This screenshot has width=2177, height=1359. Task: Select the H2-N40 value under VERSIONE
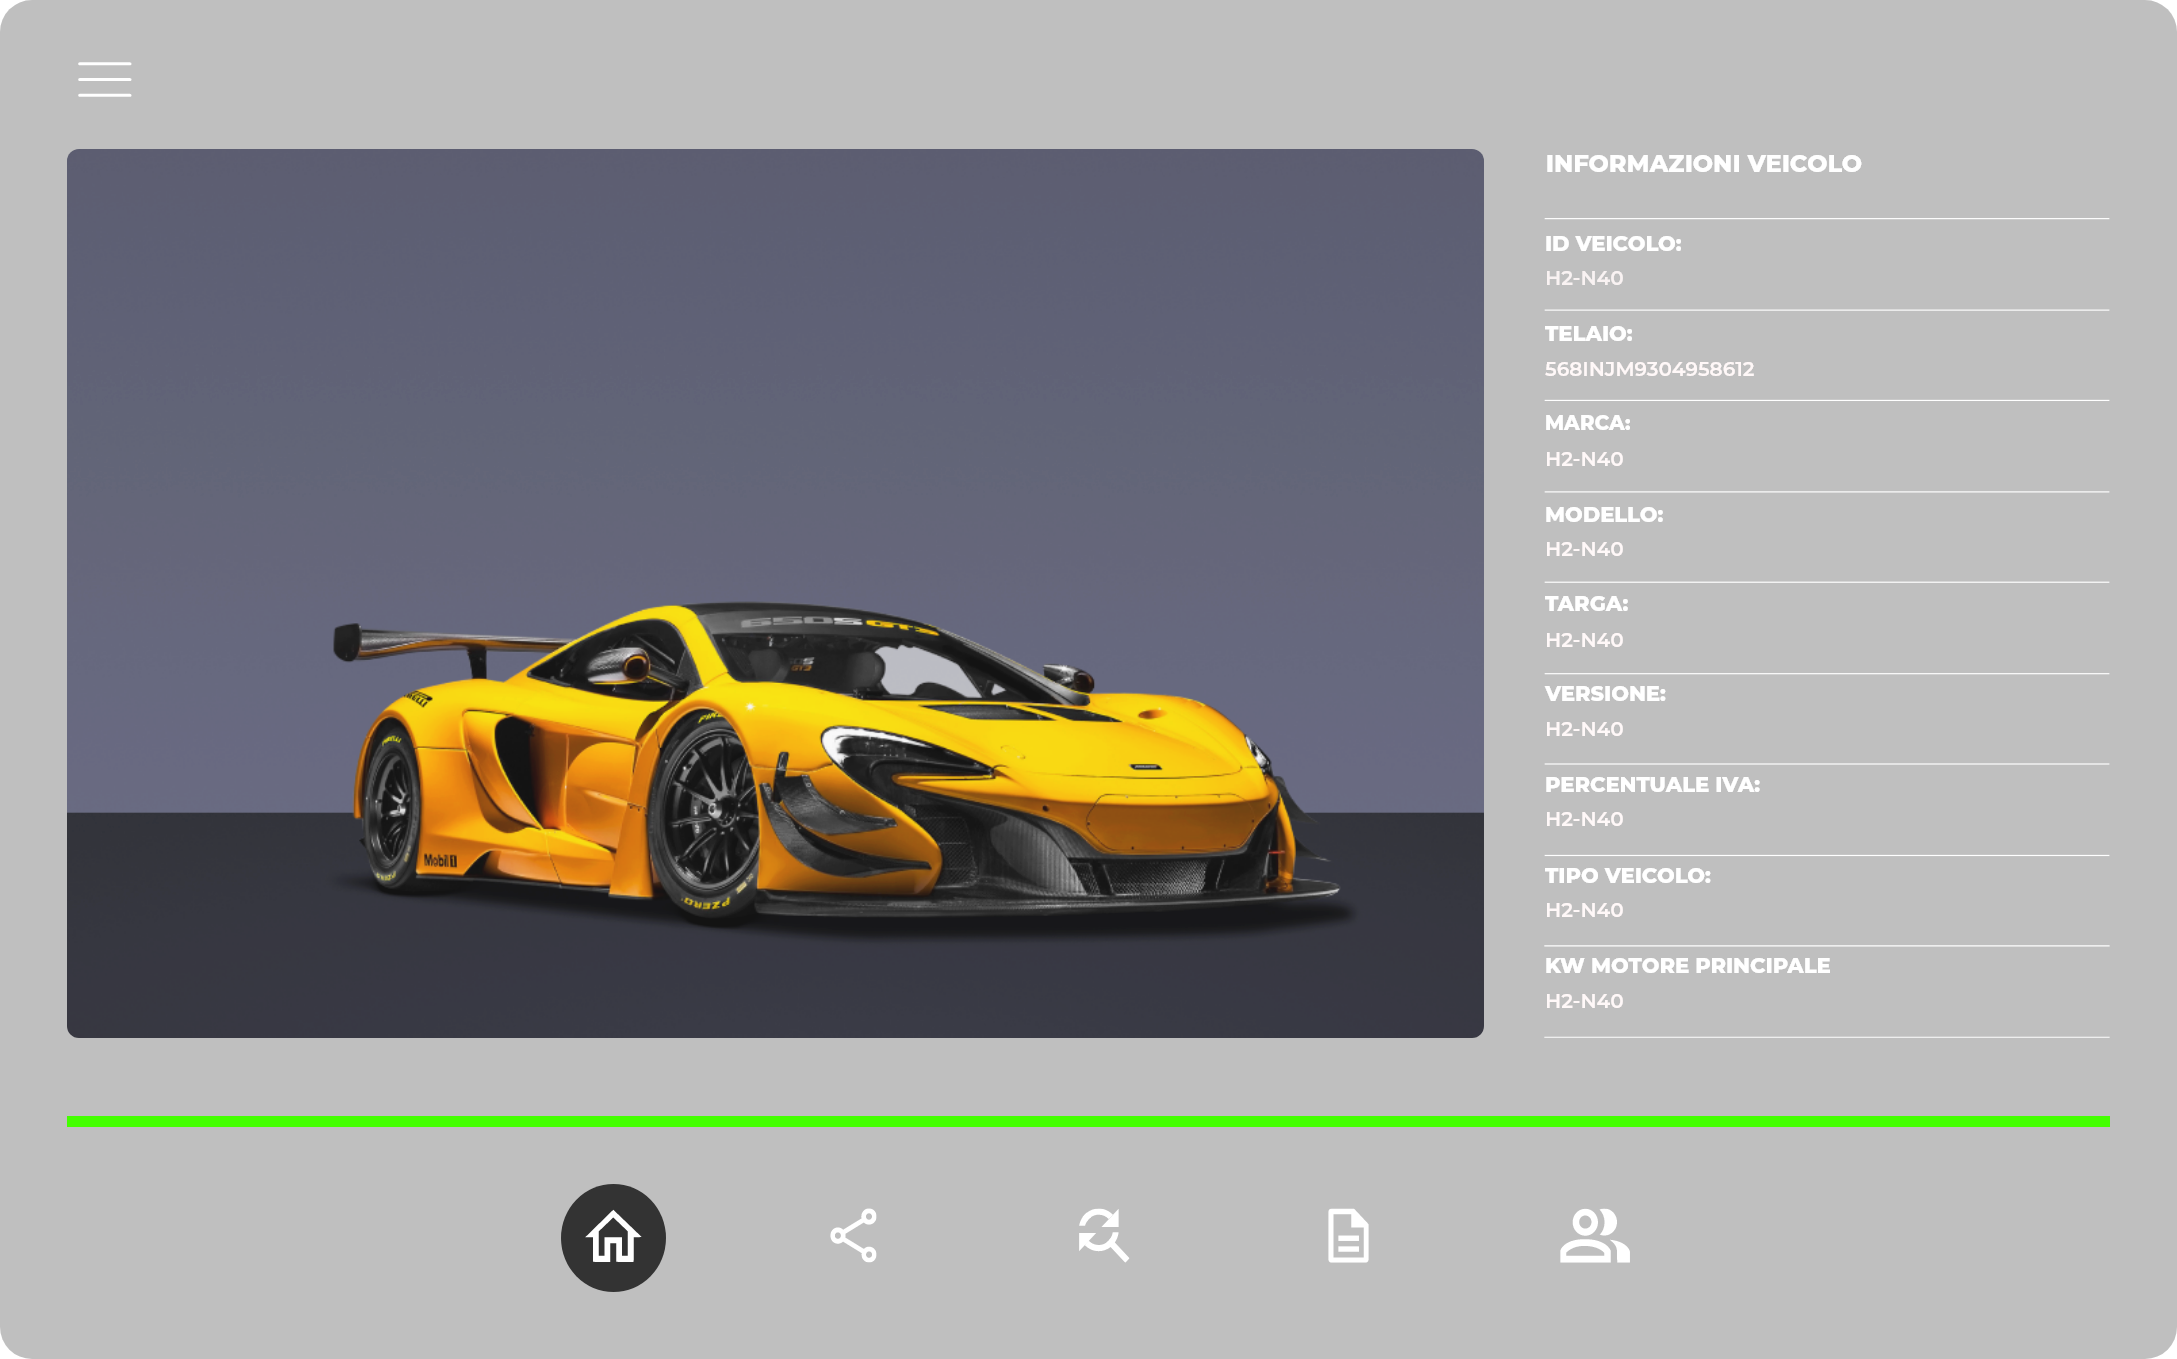(1584, 729)
